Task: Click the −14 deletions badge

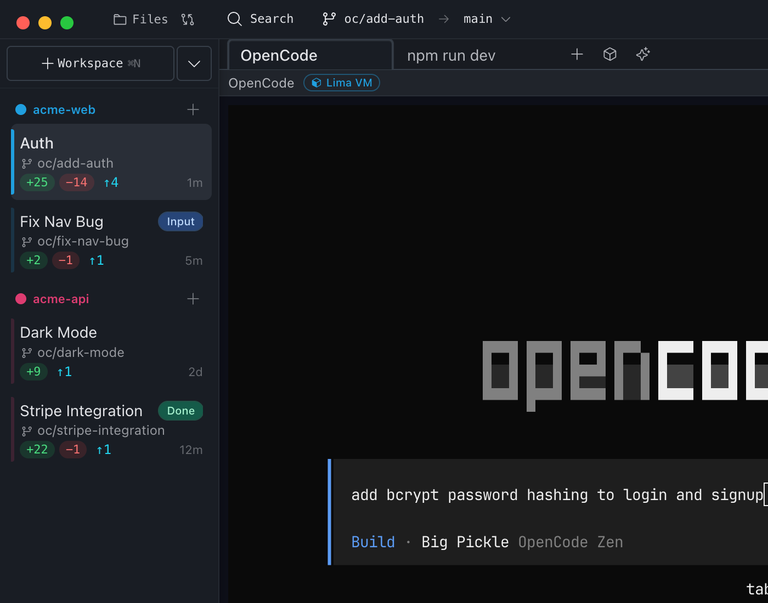Action: (x=76, y=182)
